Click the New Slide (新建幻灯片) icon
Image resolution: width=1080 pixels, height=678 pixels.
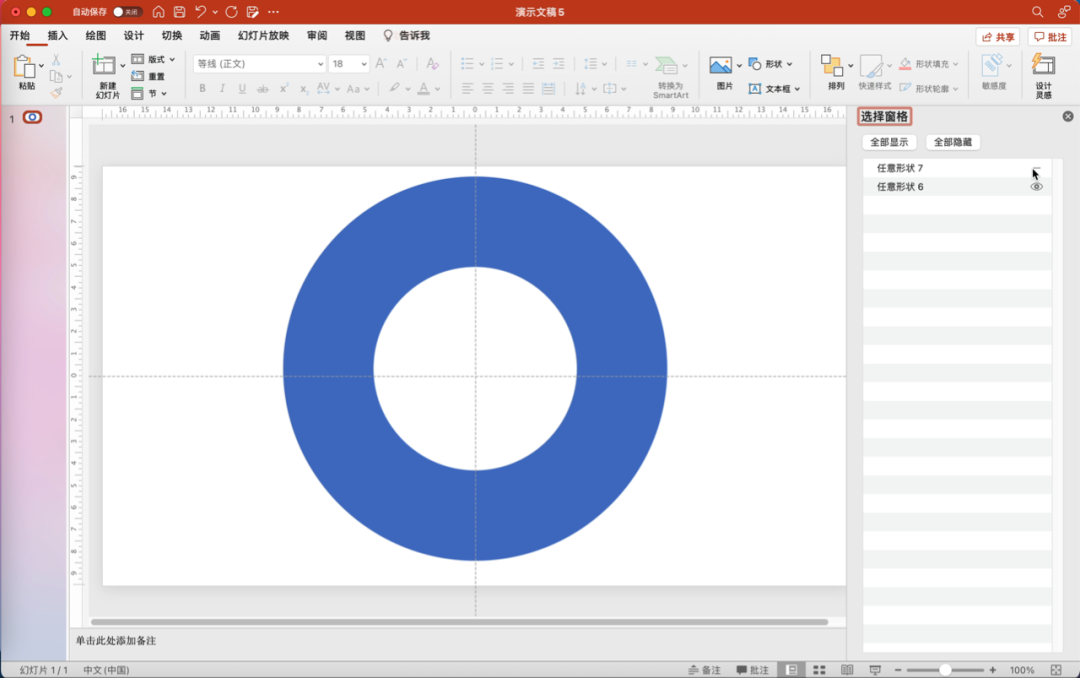(x=104, y=66)
